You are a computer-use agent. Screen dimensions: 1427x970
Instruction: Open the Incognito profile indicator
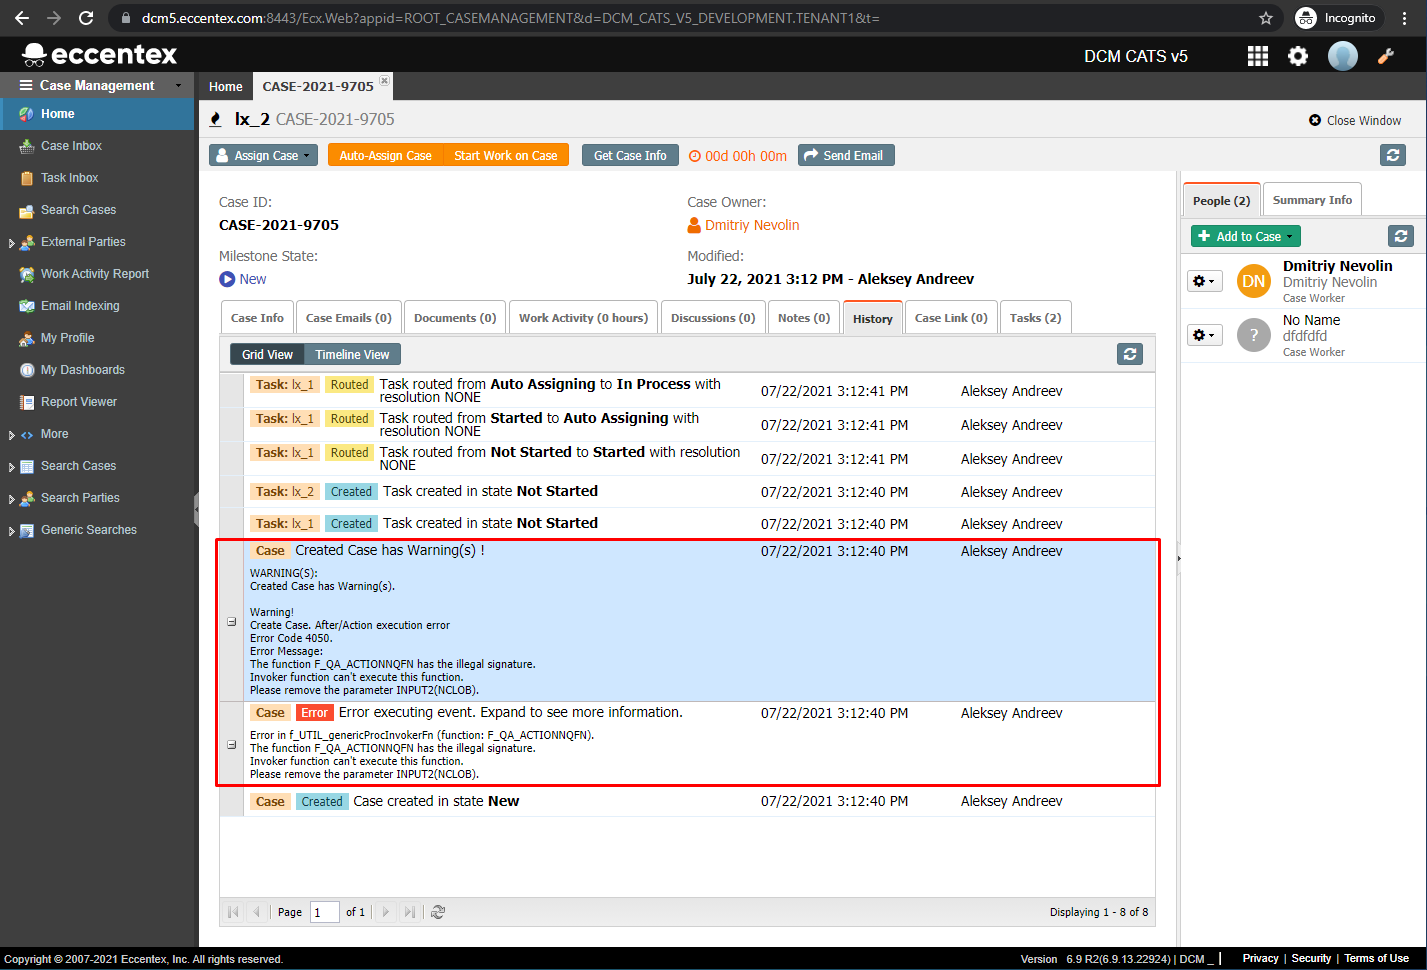coord(1336,18)
